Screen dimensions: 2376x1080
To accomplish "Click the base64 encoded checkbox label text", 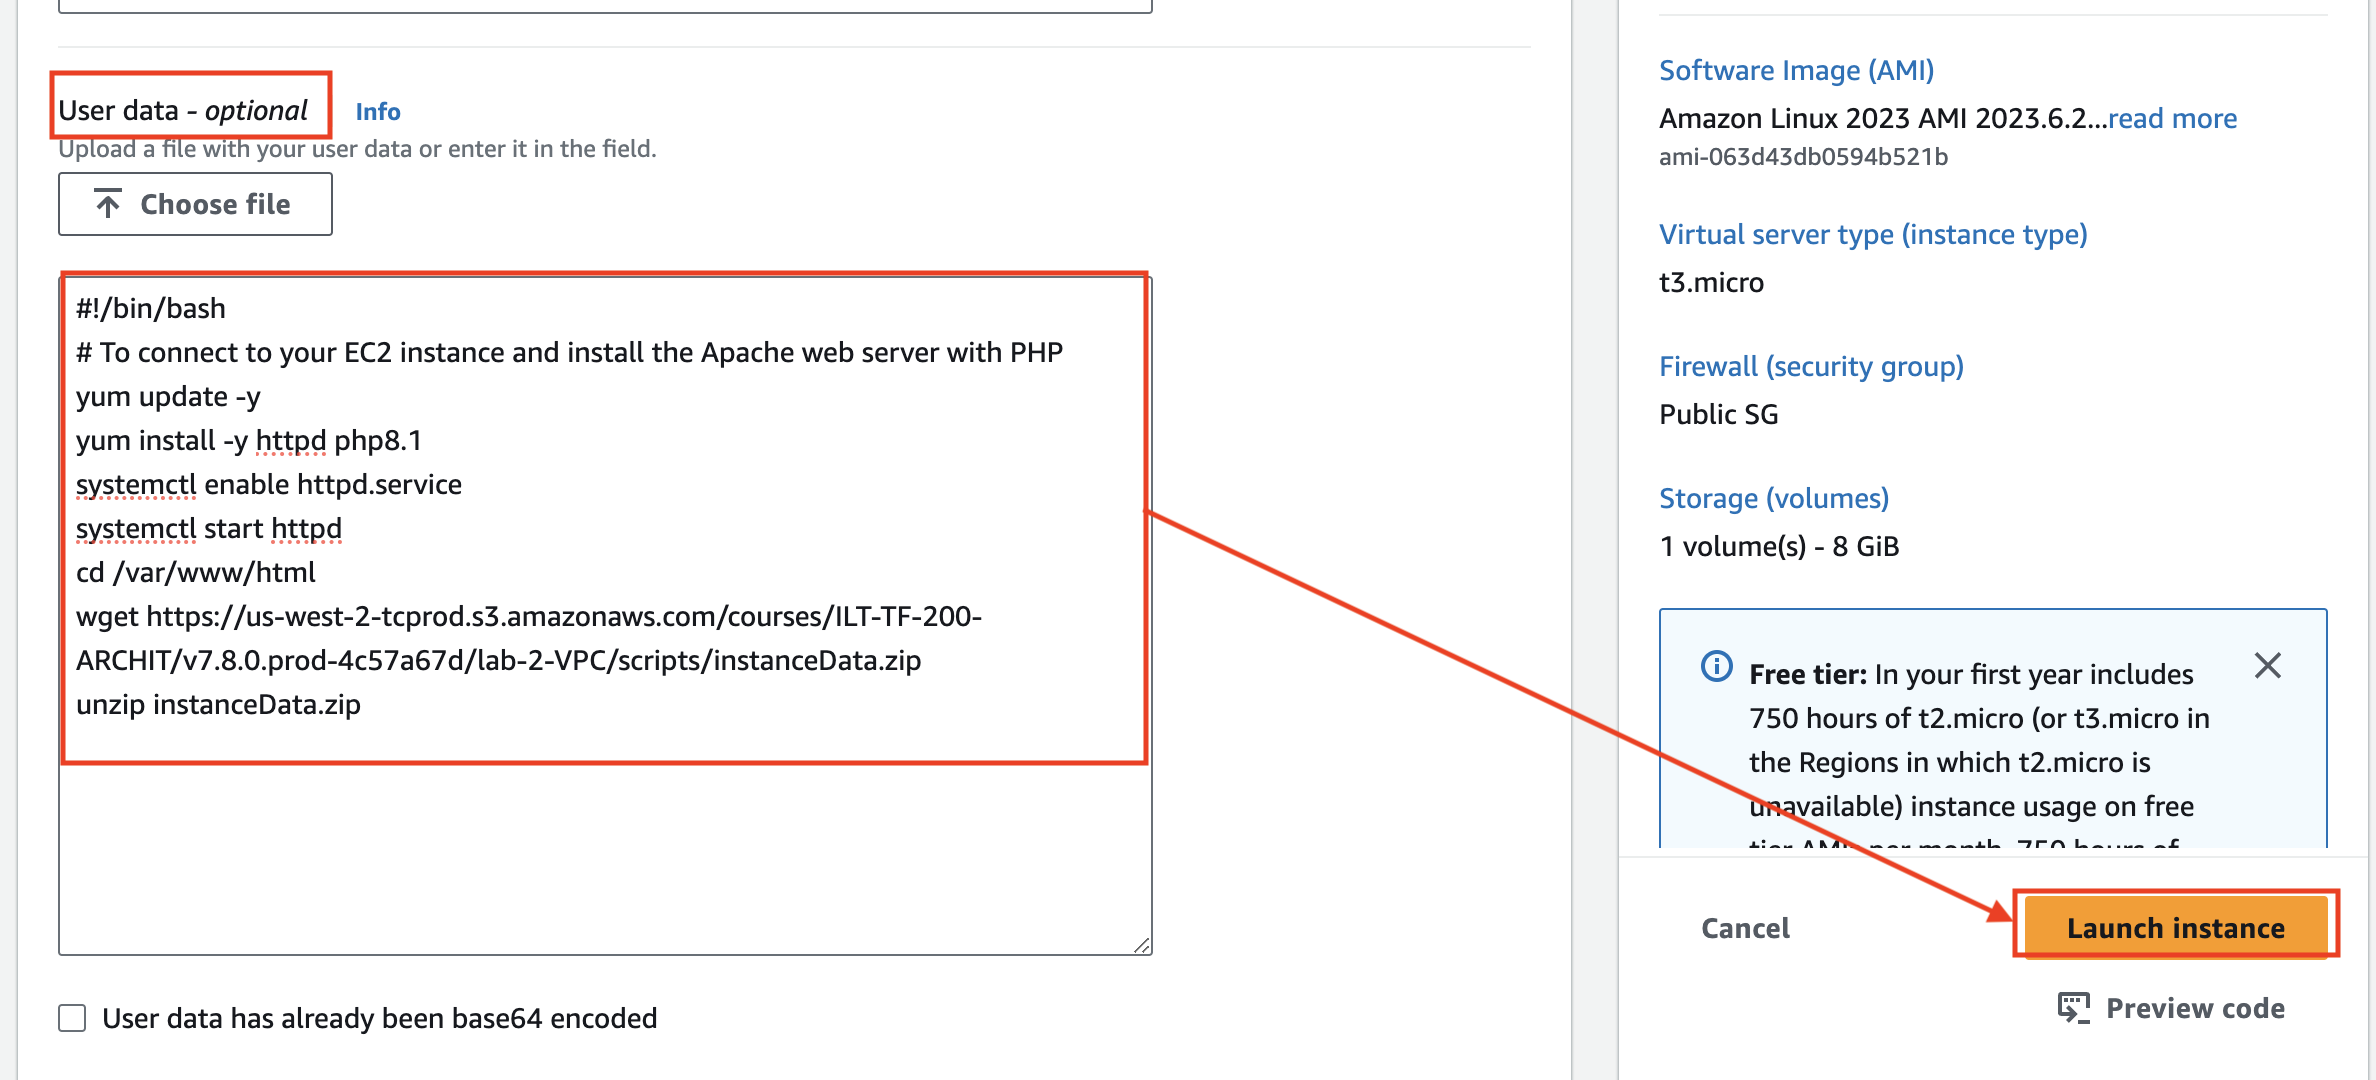I will 380,1018.
